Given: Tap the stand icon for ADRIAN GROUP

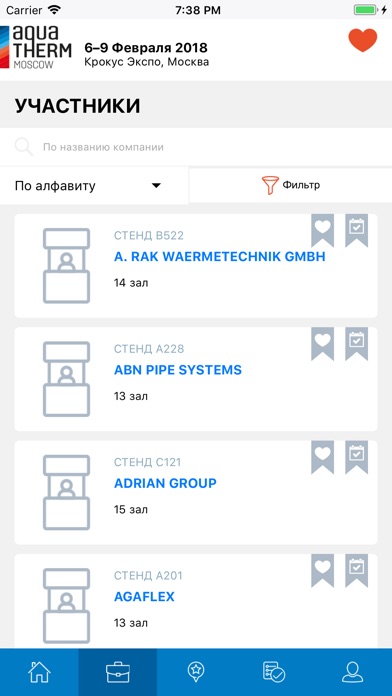Looking at the screenshot, I should point(67,493).
